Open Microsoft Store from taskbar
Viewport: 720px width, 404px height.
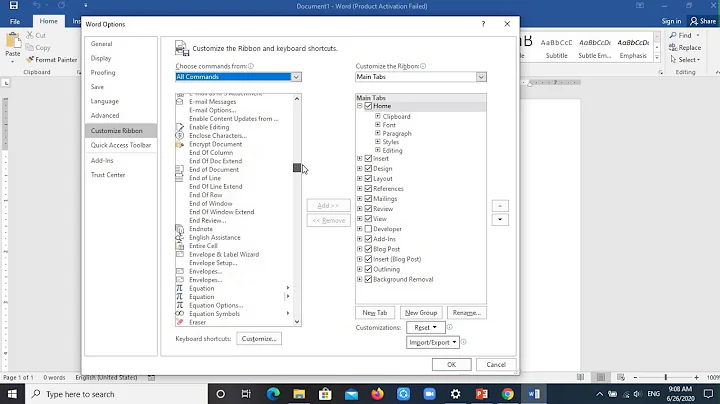325,394
